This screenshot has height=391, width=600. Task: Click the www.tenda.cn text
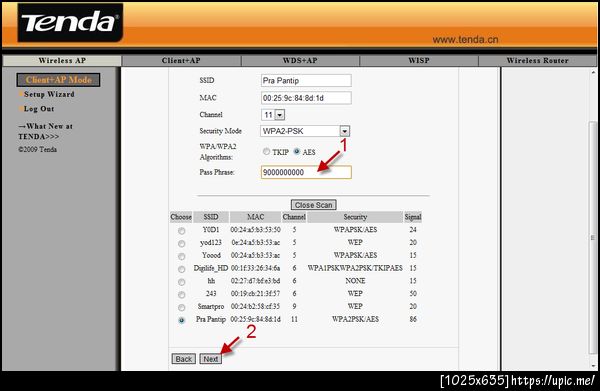pyautogui.click(x=465, y=39)
